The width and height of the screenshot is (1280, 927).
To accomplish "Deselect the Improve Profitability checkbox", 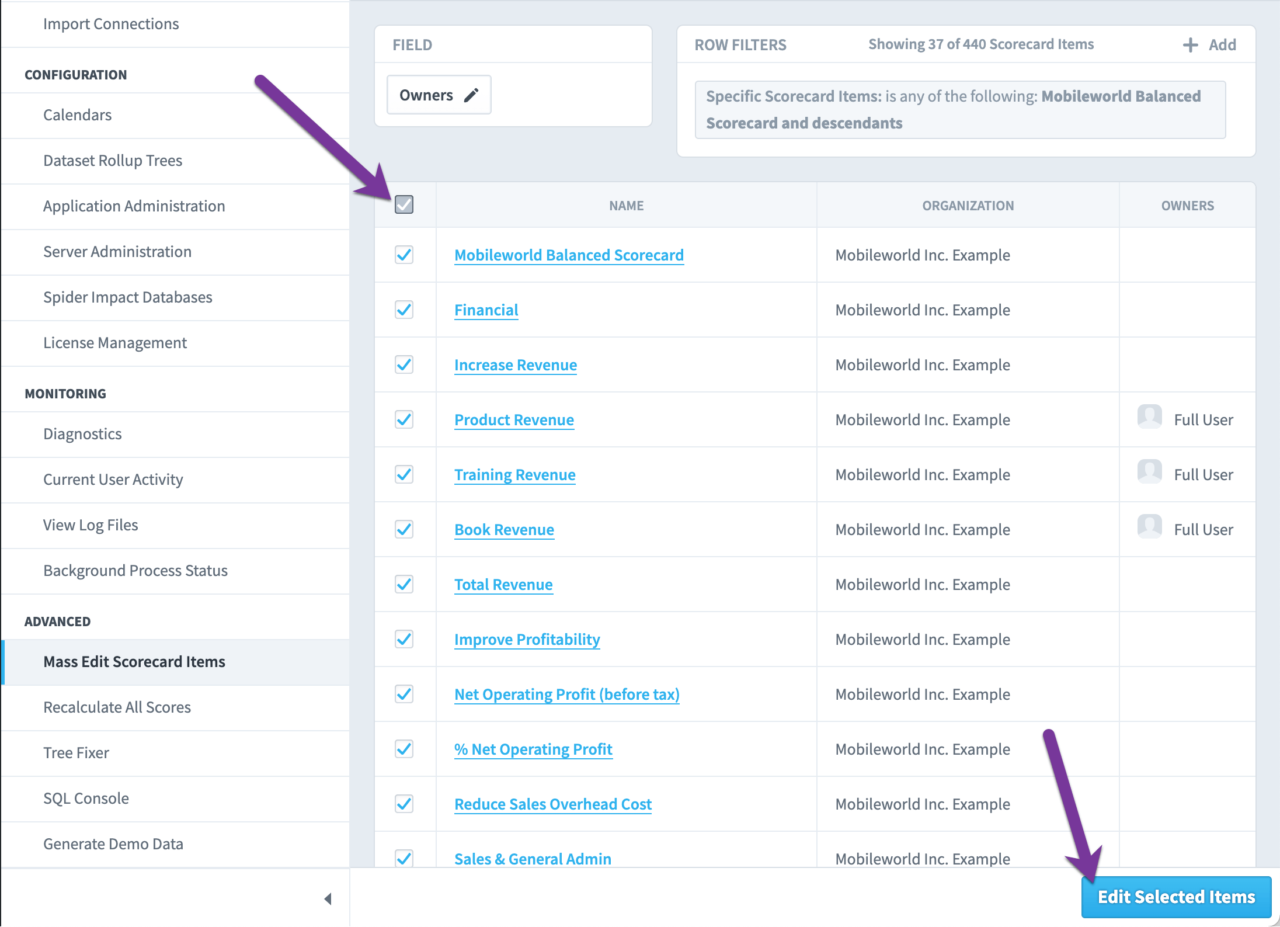I will pyautogui.click(x=404, y=639).
